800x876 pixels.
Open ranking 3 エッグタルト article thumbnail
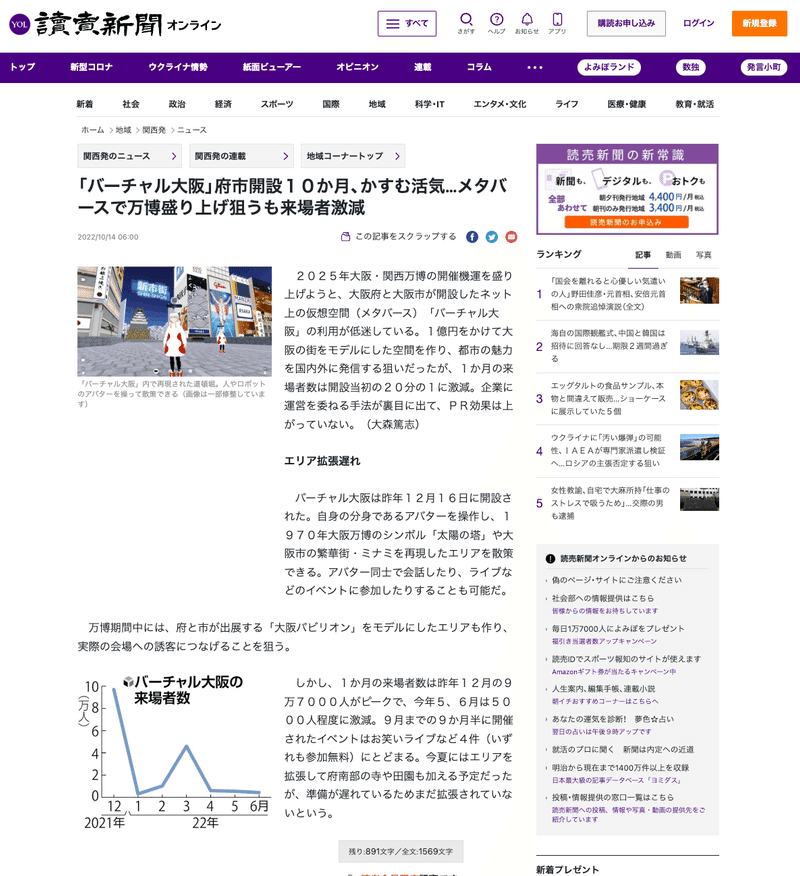(x=699, y=394)
